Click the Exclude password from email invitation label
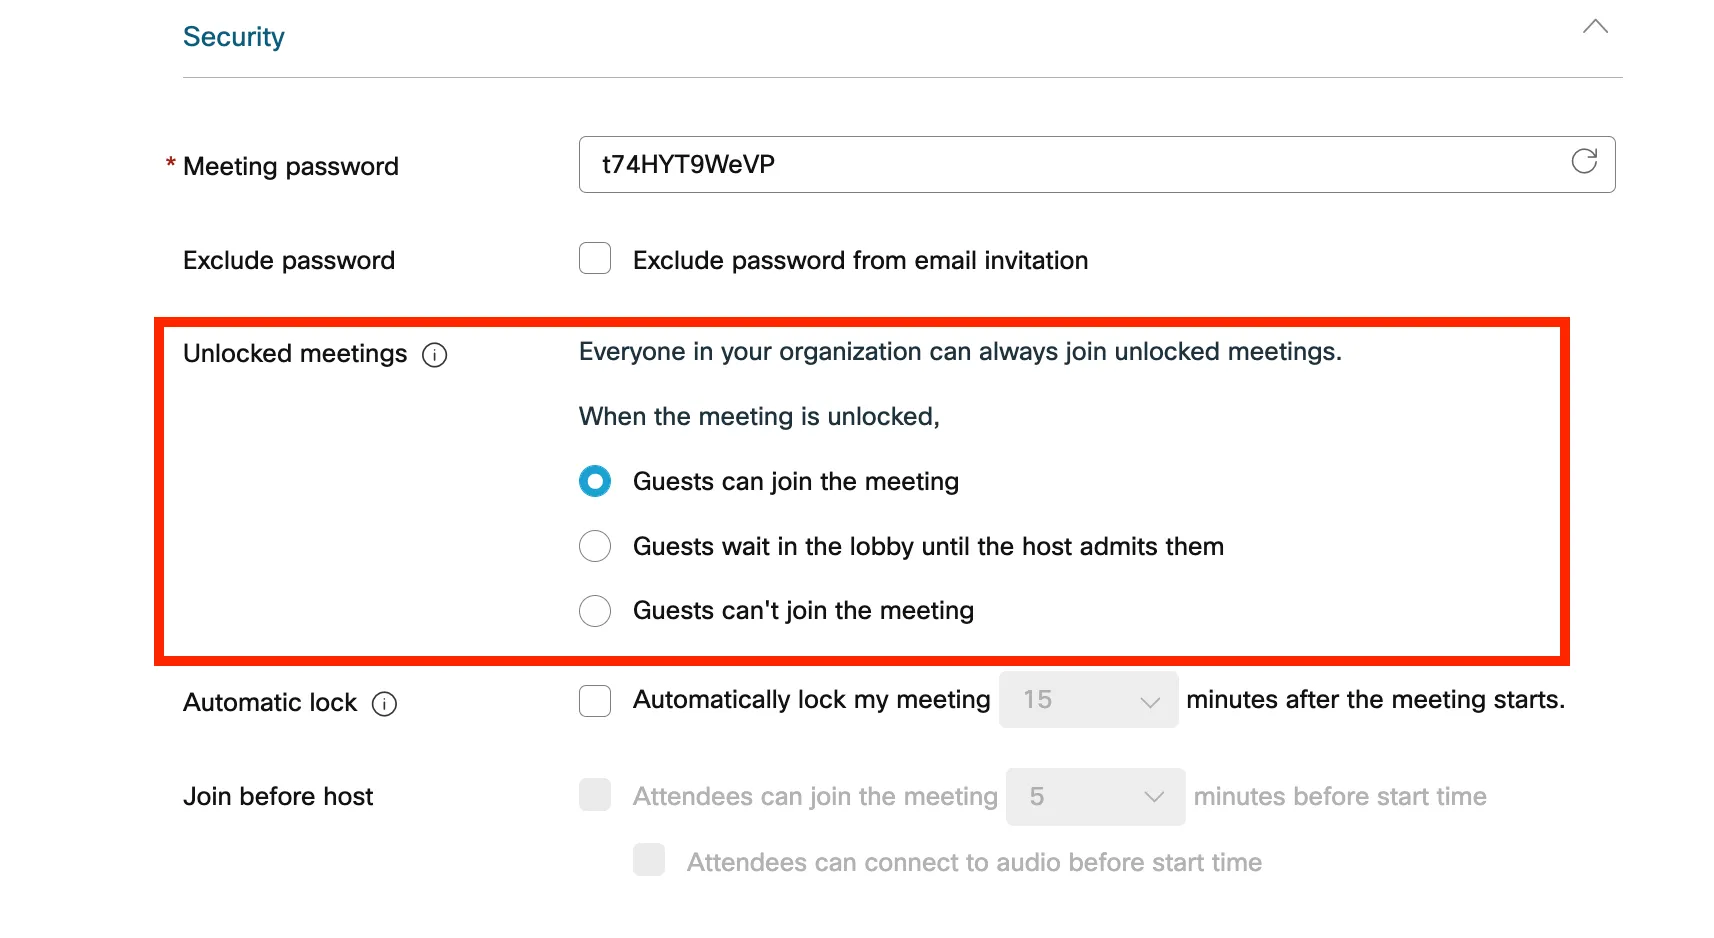Screen dimensions: 1714x938 pyautogui.click(x=860, y=261)
